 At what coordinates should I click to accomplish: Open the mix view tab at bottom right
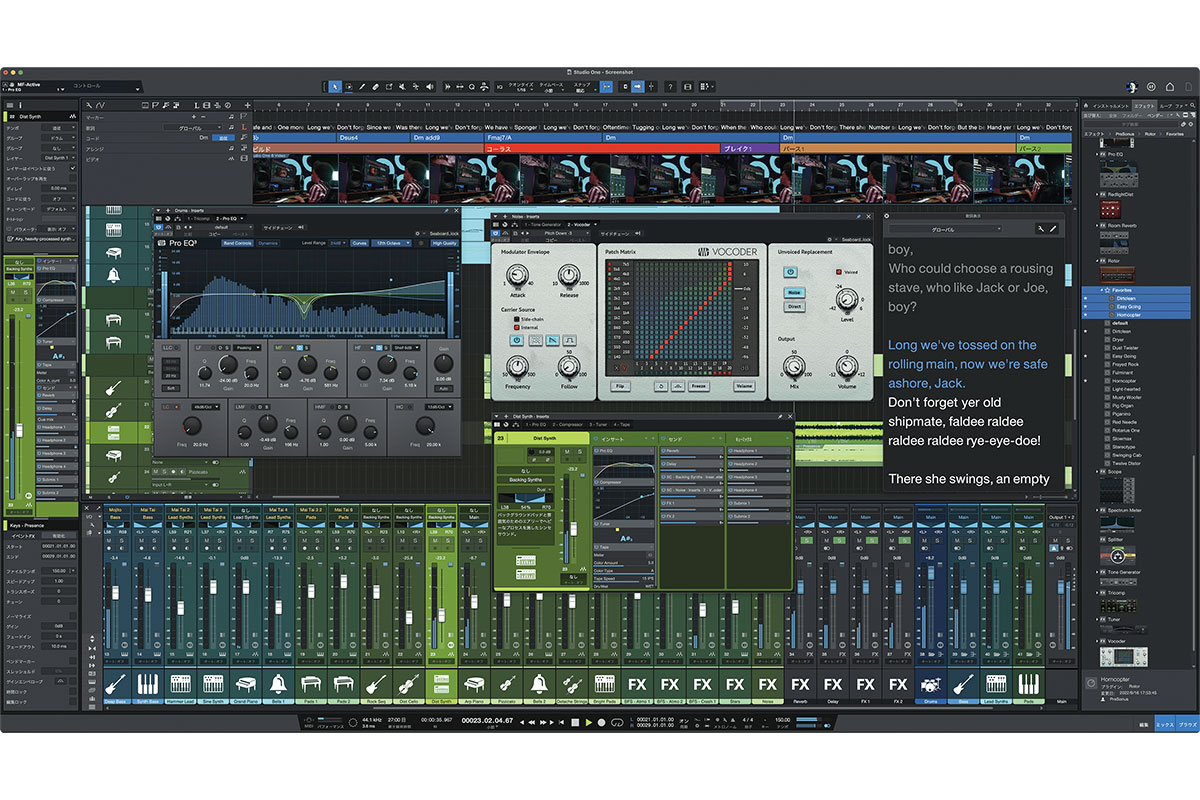coord(1165,722)
